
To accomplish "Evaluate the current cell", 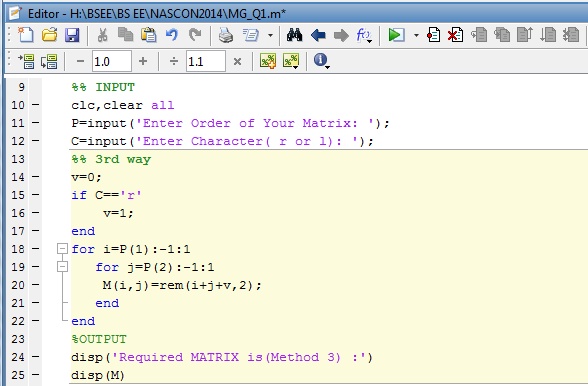I will tap(26, 61).
